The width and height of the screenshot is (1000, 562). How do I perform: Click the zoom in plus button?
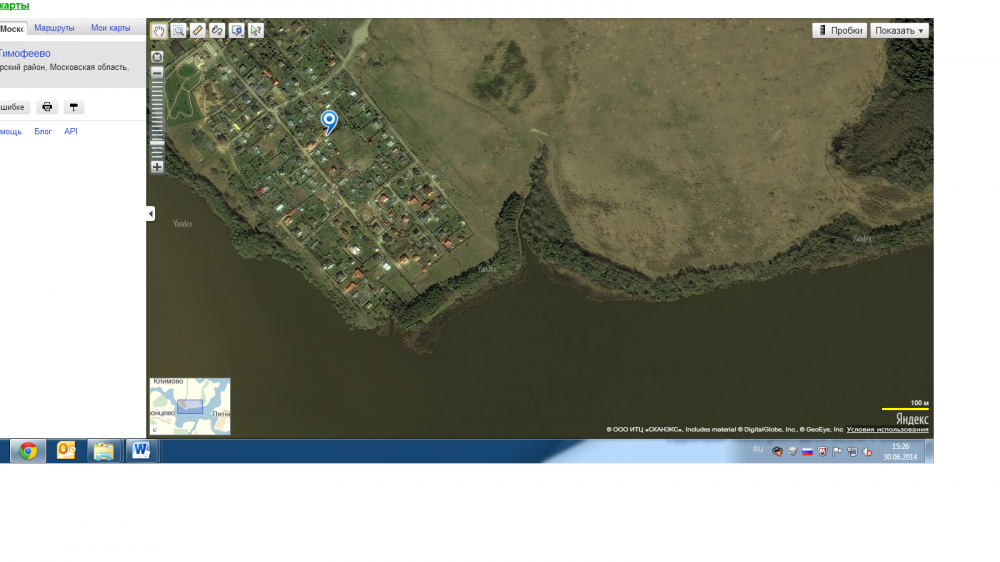coord(157,167)
